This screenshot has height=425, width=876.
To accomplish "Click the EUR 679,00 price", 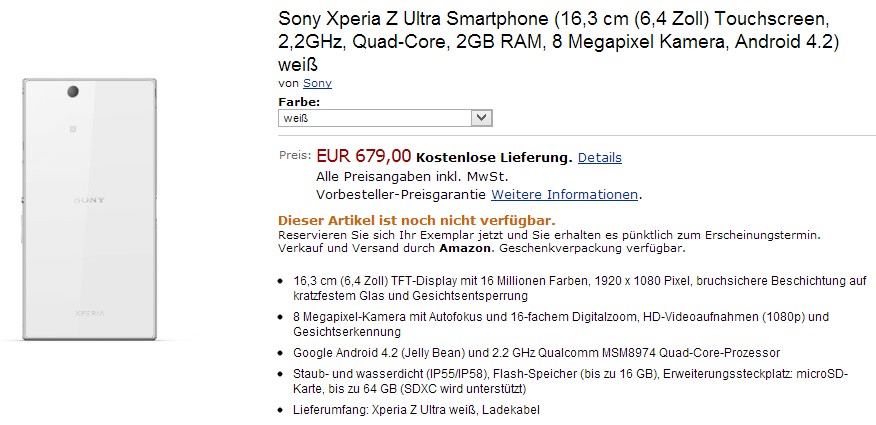I will point(363,156).
